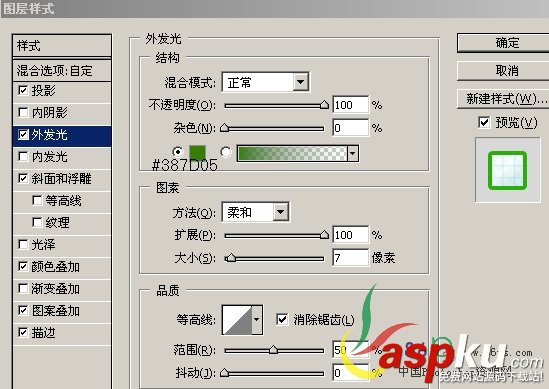Click the 抖动 value field
Screen dimensions: 549x389
click(350, 373)
